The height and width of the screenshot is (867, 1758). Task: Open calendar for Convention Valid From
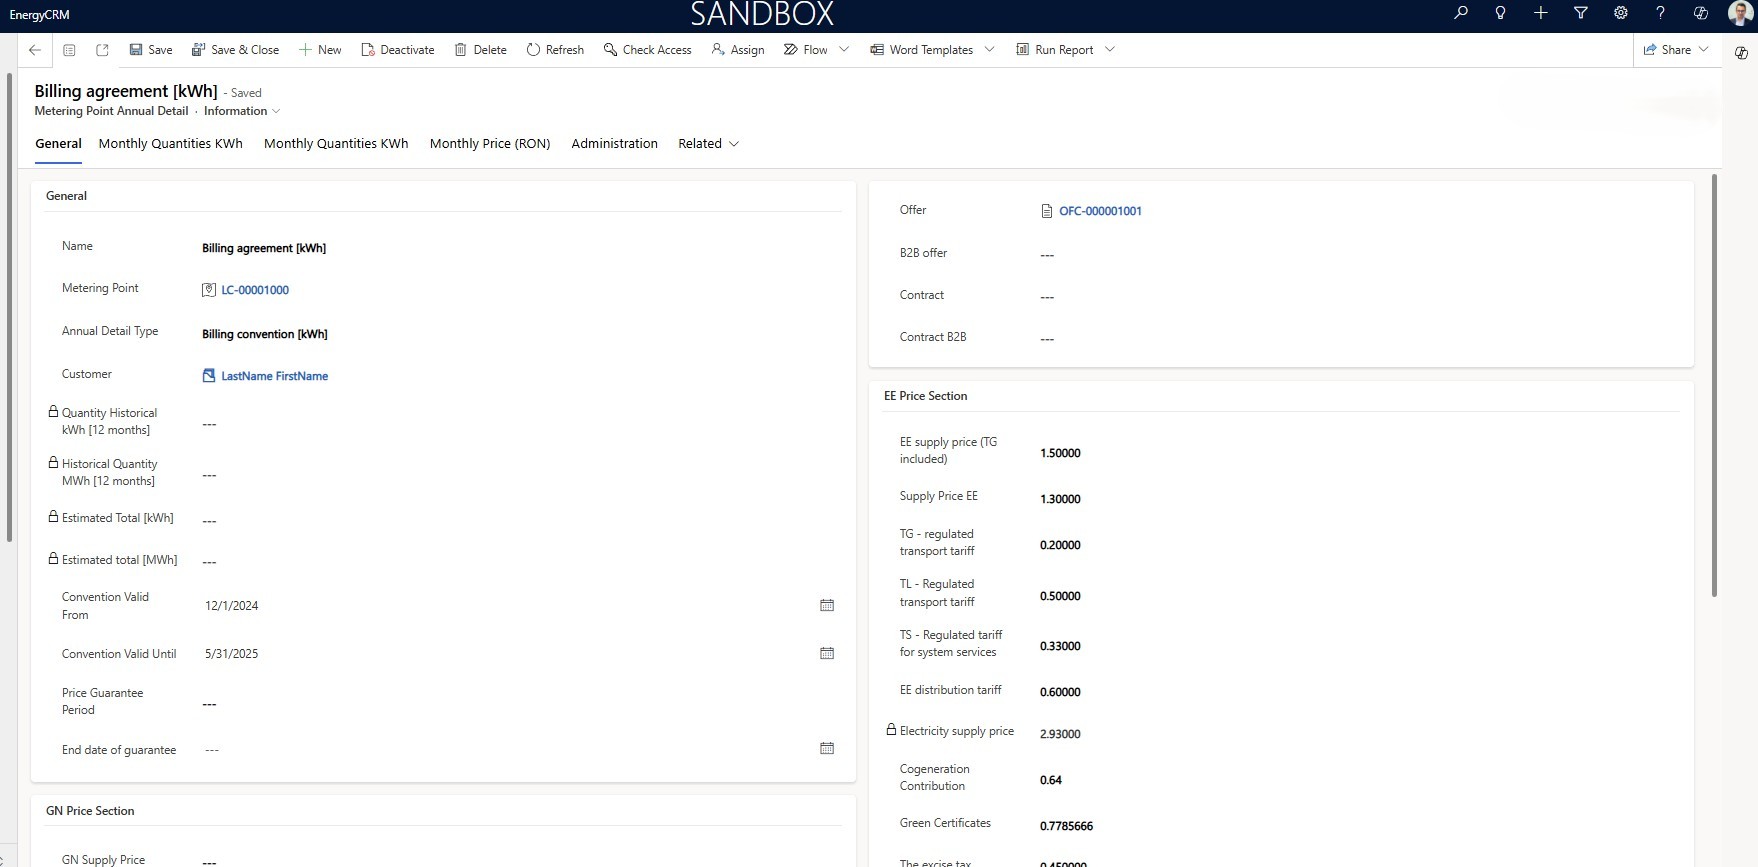(827, 606)
